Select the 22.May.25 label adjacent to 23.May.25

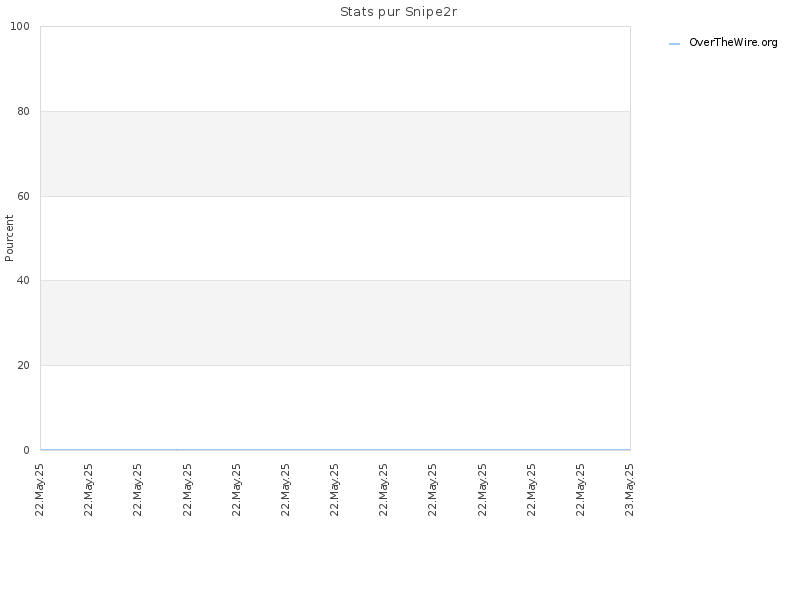[x=580, y=490]
